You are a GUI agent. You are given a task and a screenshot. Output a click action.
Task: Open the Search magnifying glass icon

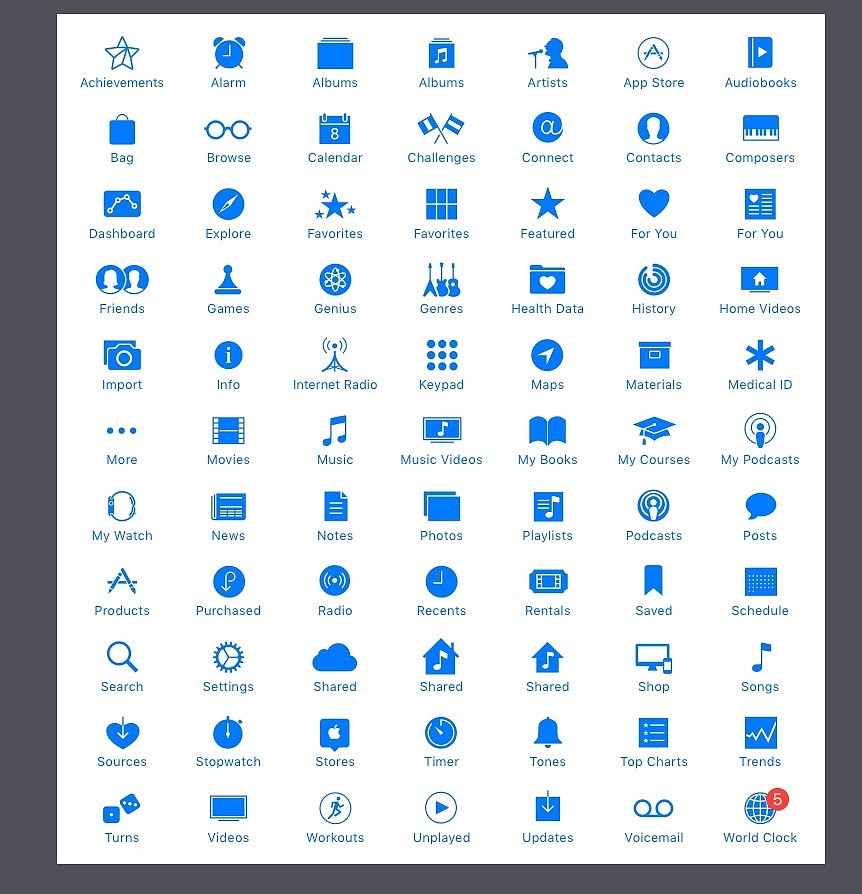pyautogui.click(x=122, y=657)
